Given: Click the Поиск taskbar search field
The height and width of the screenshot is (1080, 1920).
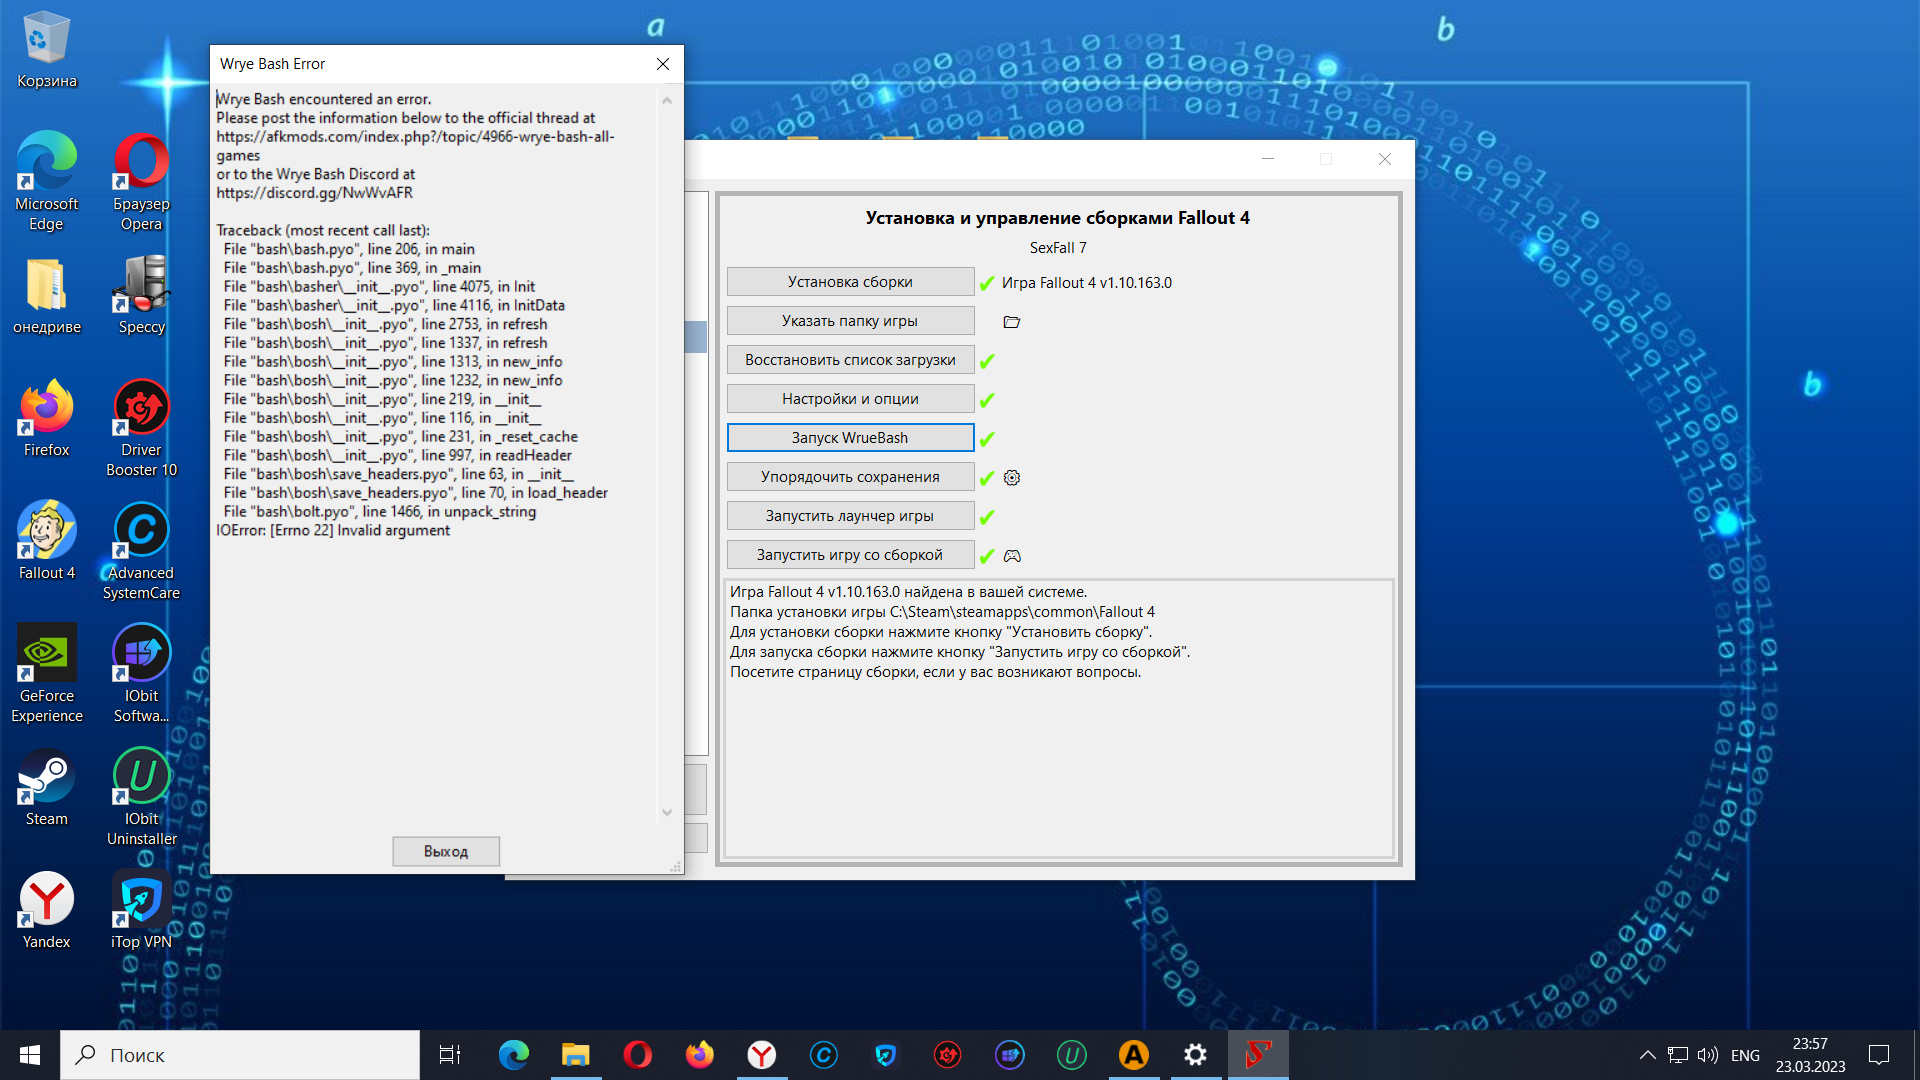Looking at the screenshot, I should coord(240,1055).
